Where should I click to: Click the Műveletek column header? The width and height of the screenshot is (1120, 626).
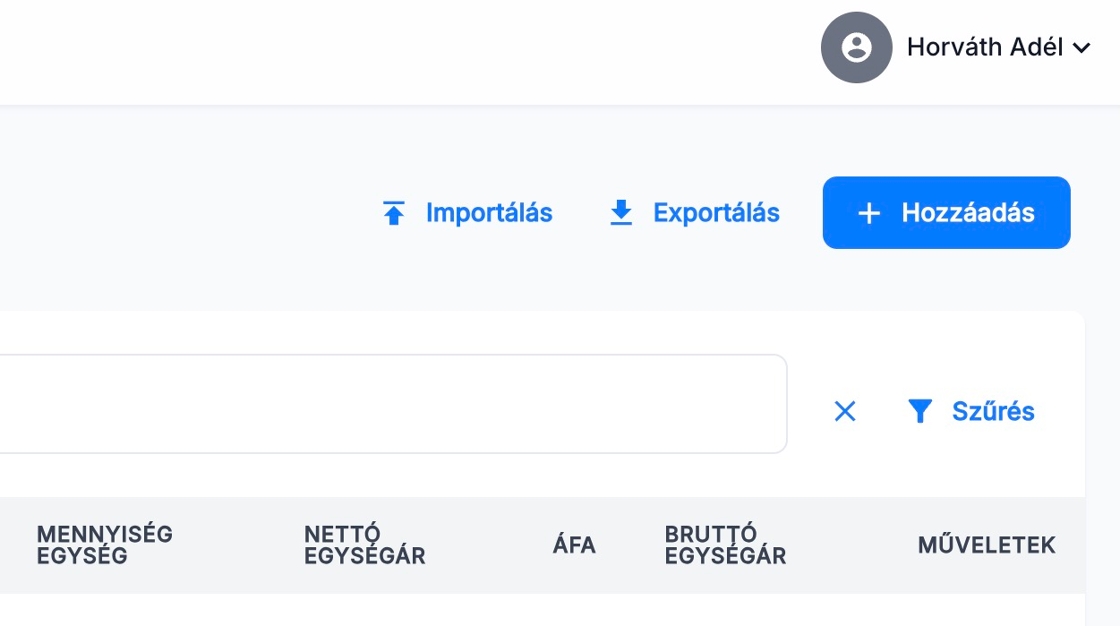986,545
